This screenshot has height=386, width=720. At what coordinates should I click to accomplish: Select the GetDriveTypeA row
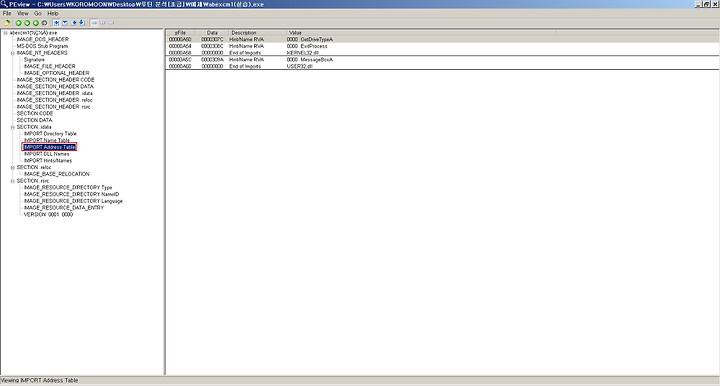pyautogui.click(x=442, y=39)
